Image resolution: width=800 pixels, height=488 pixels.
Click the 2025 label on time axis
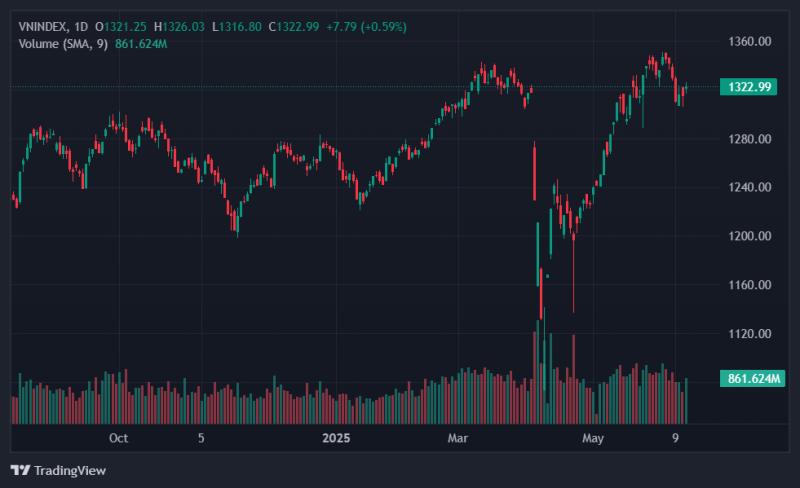coord(336,438)
